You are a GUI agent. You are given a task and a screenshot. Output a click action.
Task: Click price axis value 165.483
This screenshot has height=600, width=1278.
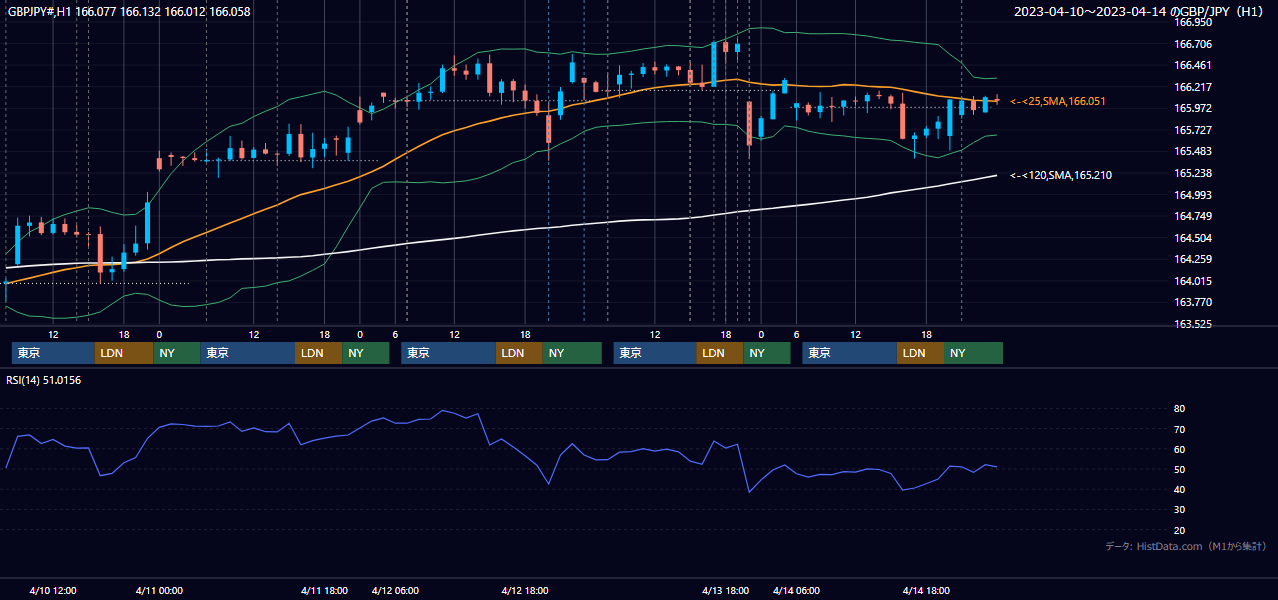[x=1192, y=151]
